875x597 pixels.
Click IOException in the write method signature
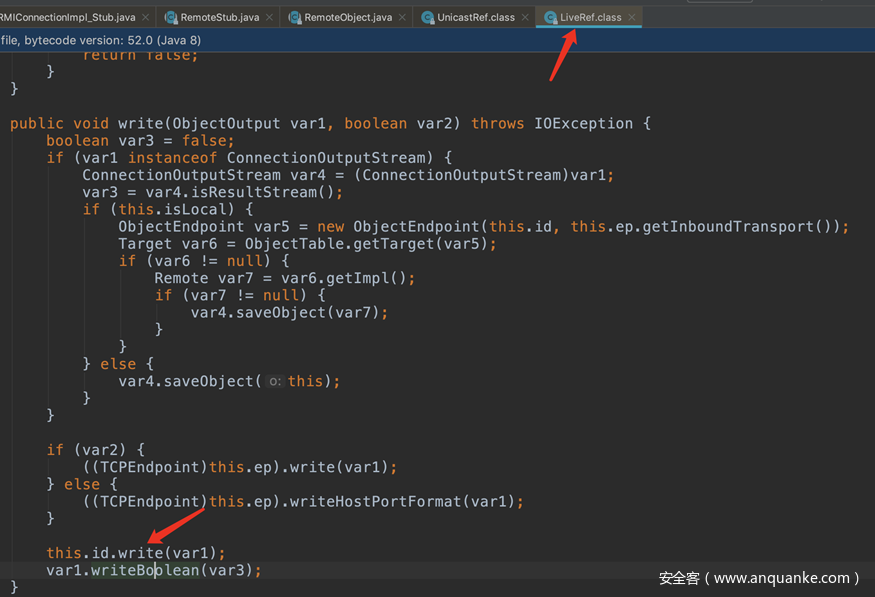click(x=584, y=124)
